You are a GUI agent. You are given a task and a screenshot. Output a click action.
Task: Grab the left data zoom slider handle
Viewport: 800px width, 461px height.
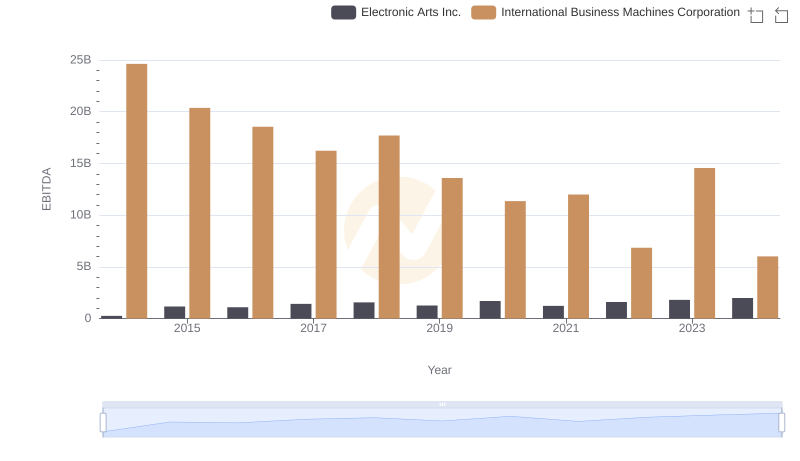point(103,422)
